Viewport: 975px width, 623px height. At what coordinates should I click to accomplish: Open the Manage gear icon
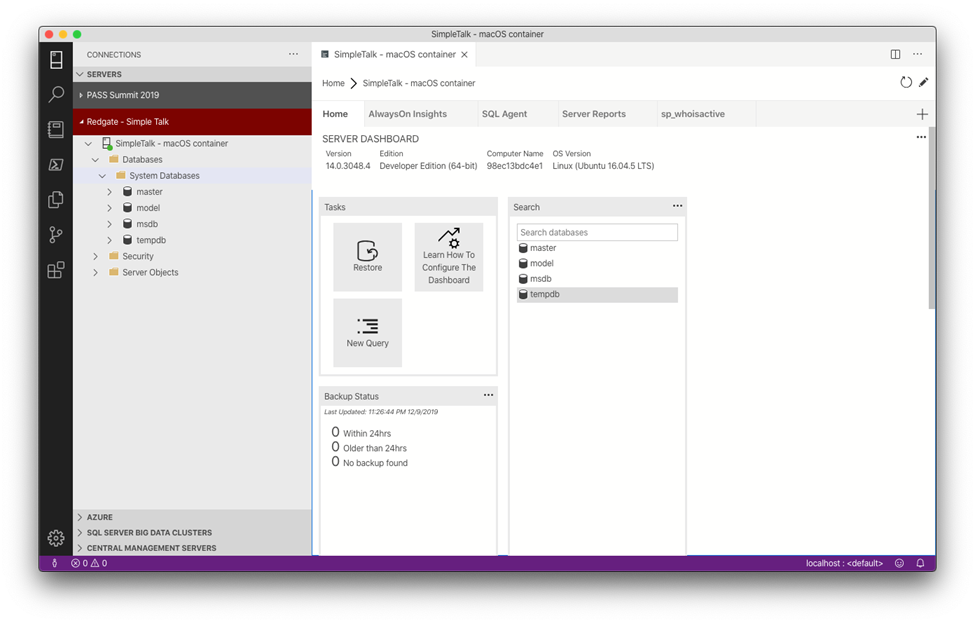tap(56, 538)
